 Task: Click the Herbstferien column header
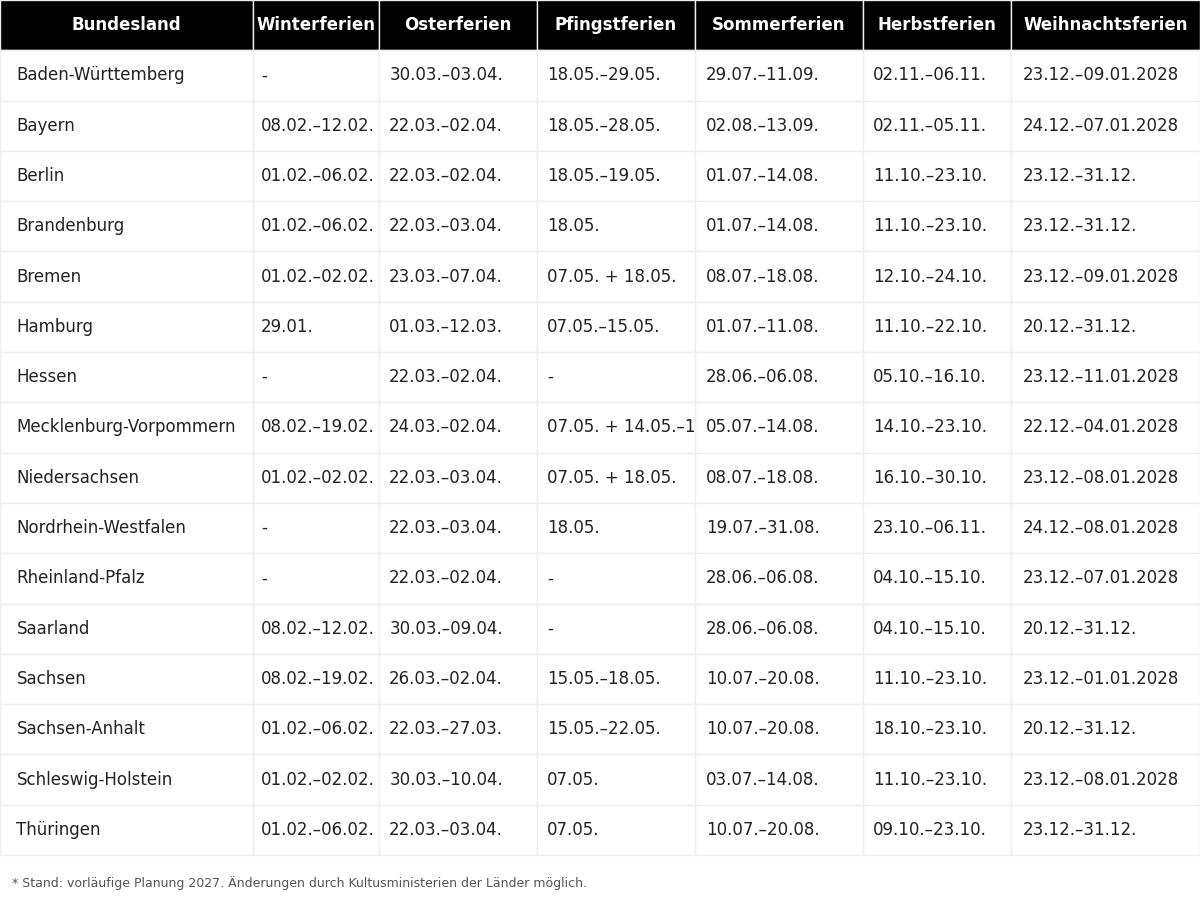coord(936,25)
